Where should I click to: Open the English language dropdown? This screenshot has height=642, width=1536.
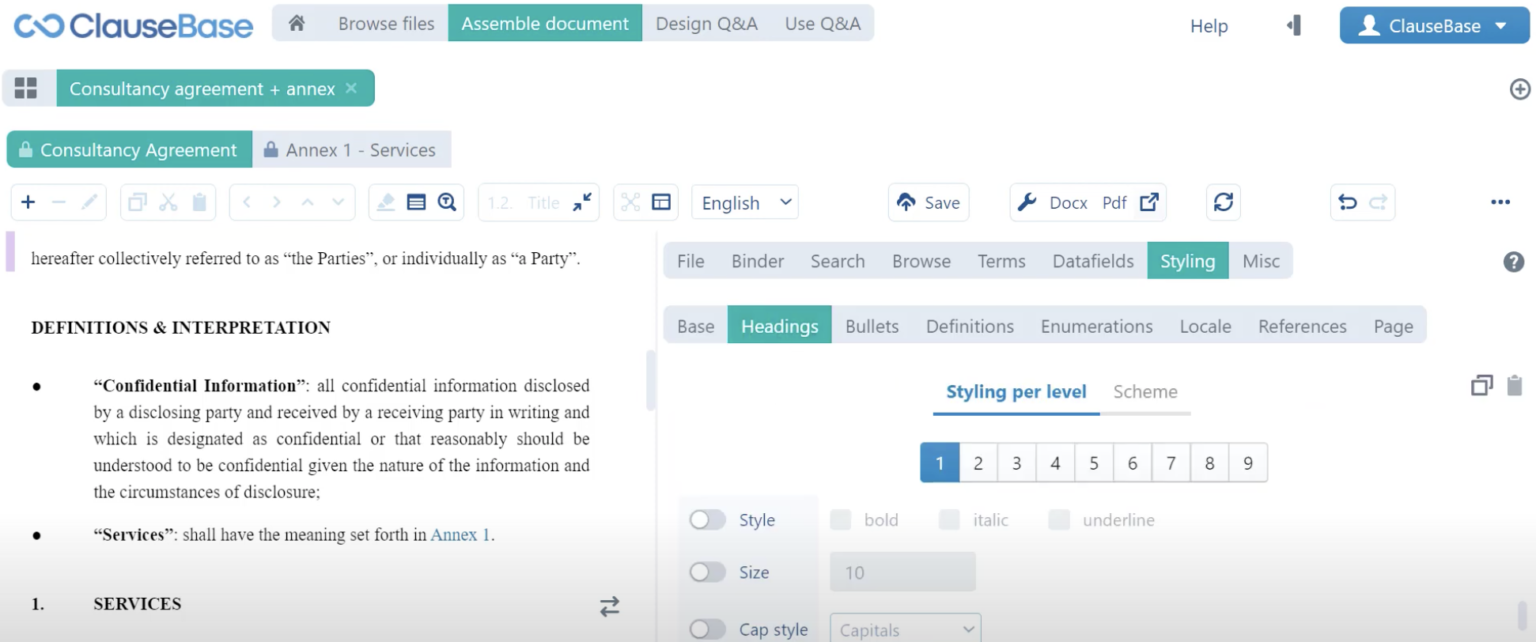tap(745, 202)
